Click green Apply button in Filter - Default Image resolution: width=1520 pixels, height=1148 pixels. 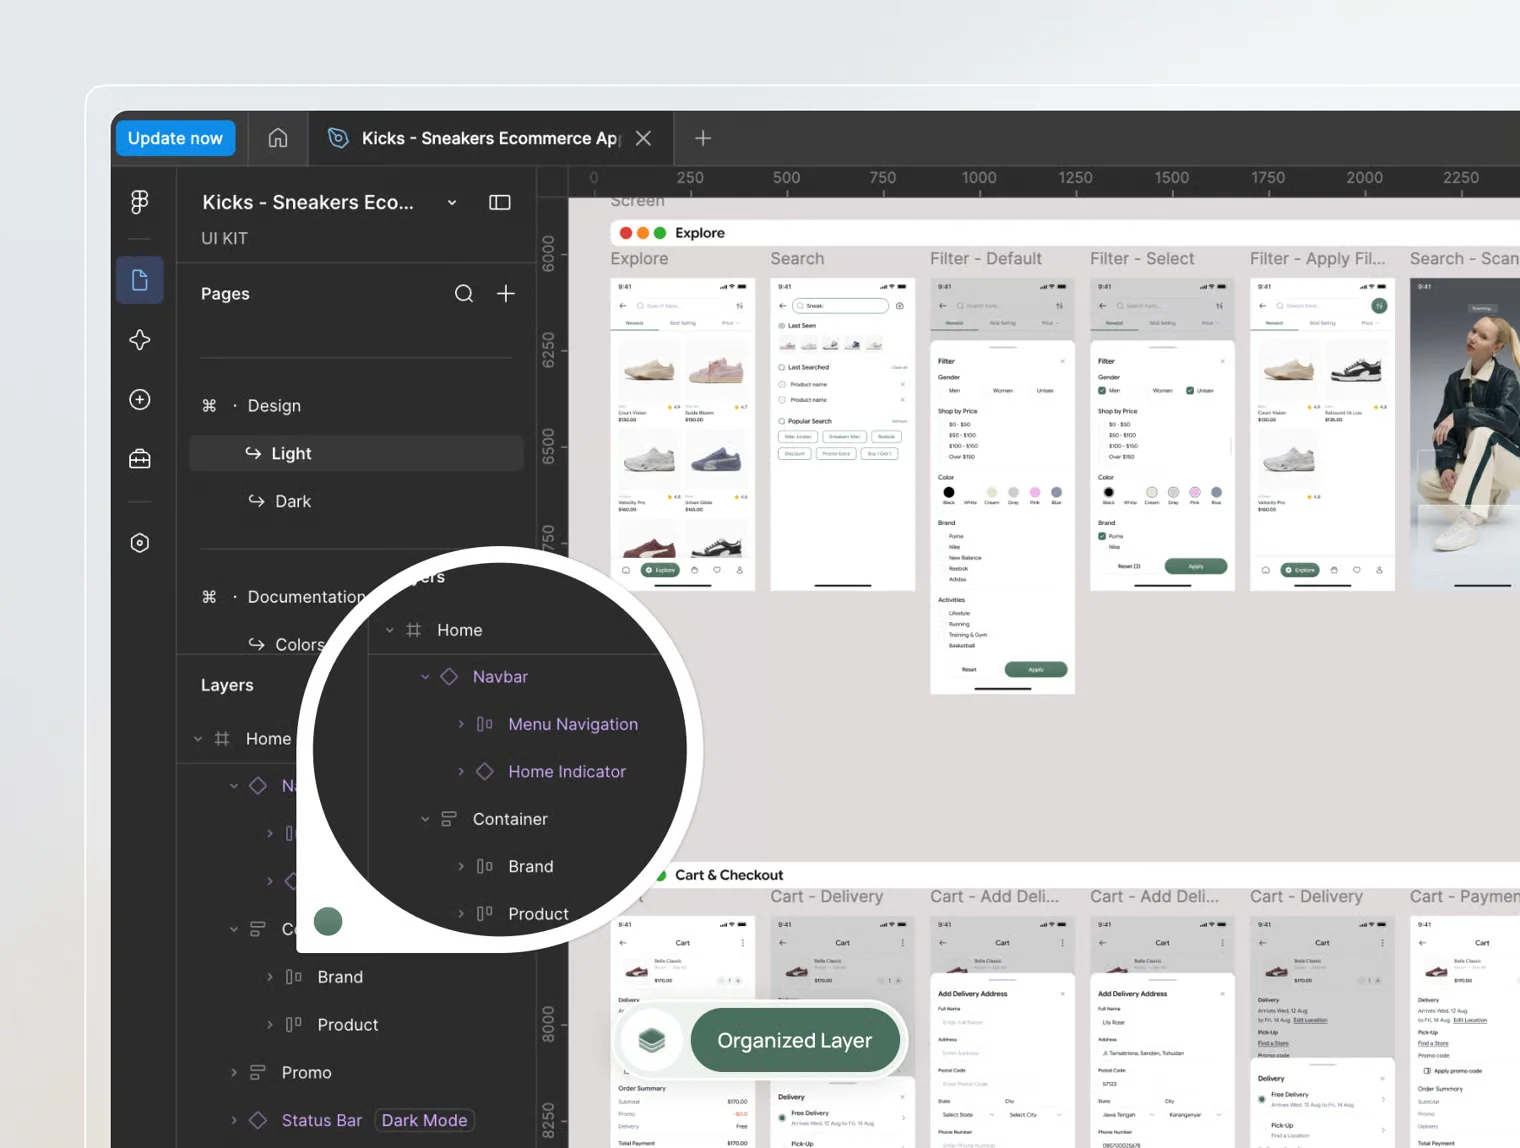point(1036,669)
